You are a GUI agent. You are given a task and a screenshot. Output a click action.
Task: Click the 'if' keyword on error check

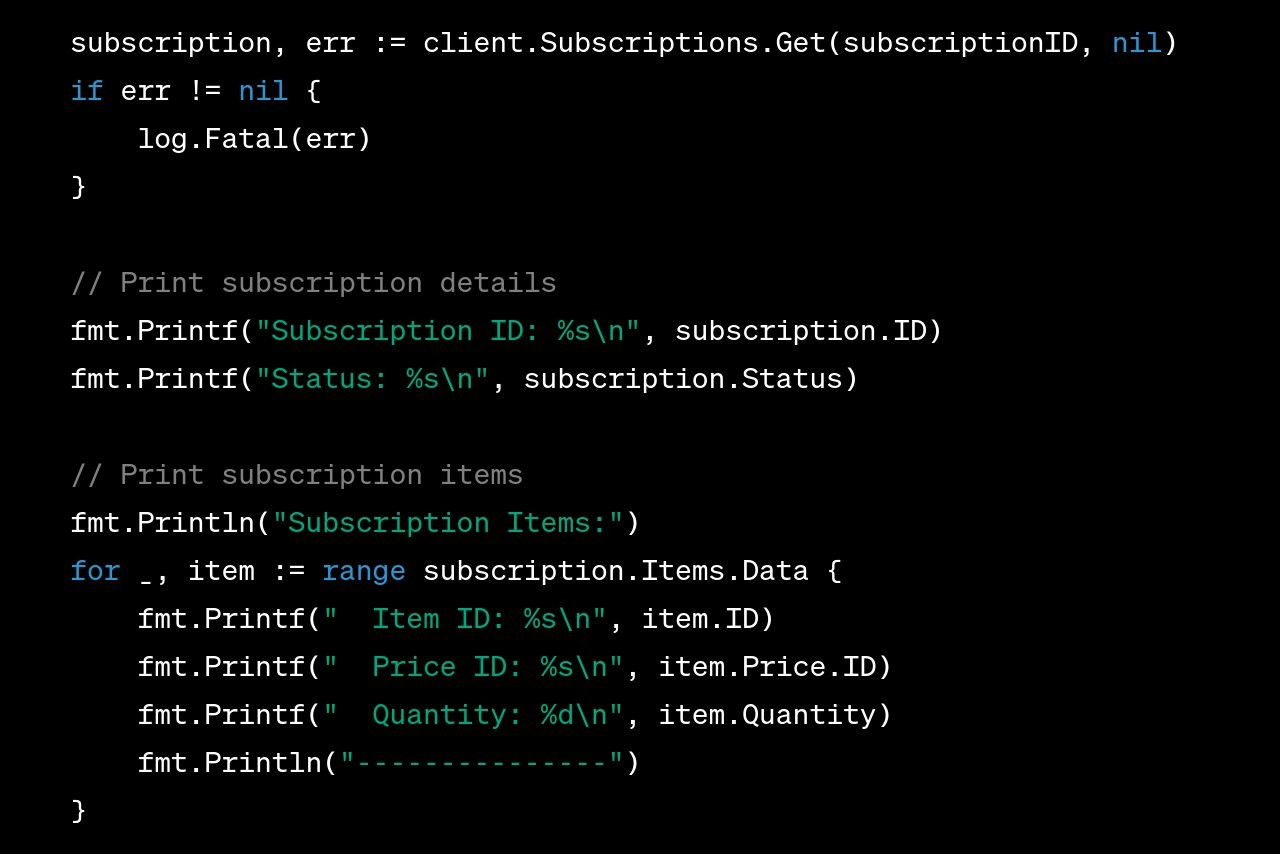tap(87, 91)
